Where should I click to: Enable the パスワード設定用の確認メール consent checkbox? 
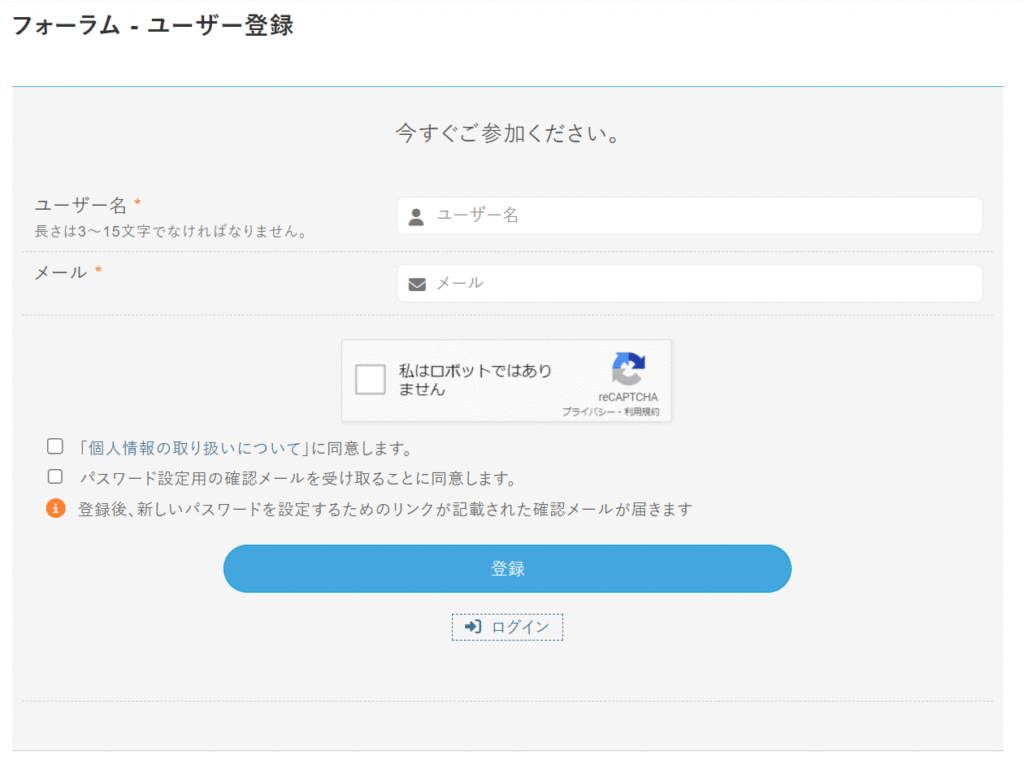coord(55,477)
